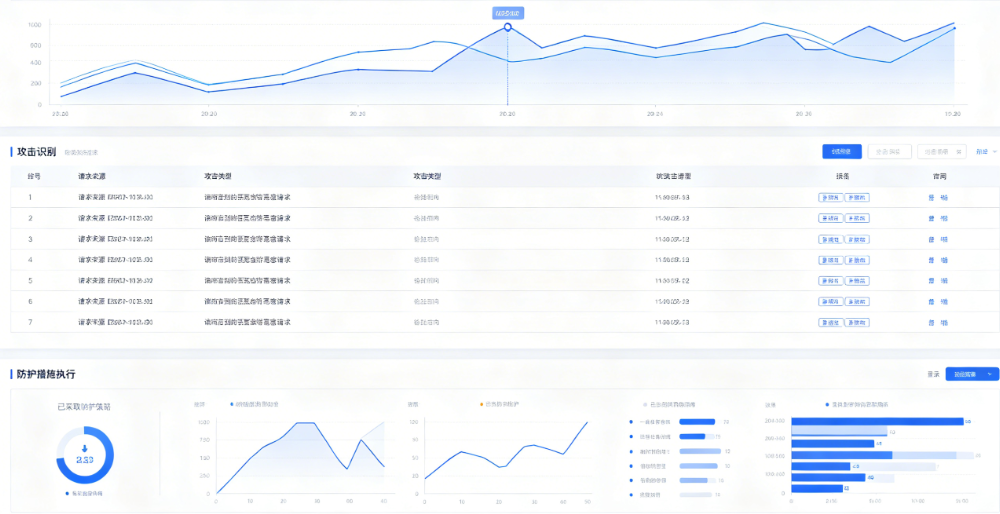The image size is (1000, 514).
Task: Toggle the blue legend item beneath the donut chart
Action: point(84,494)
